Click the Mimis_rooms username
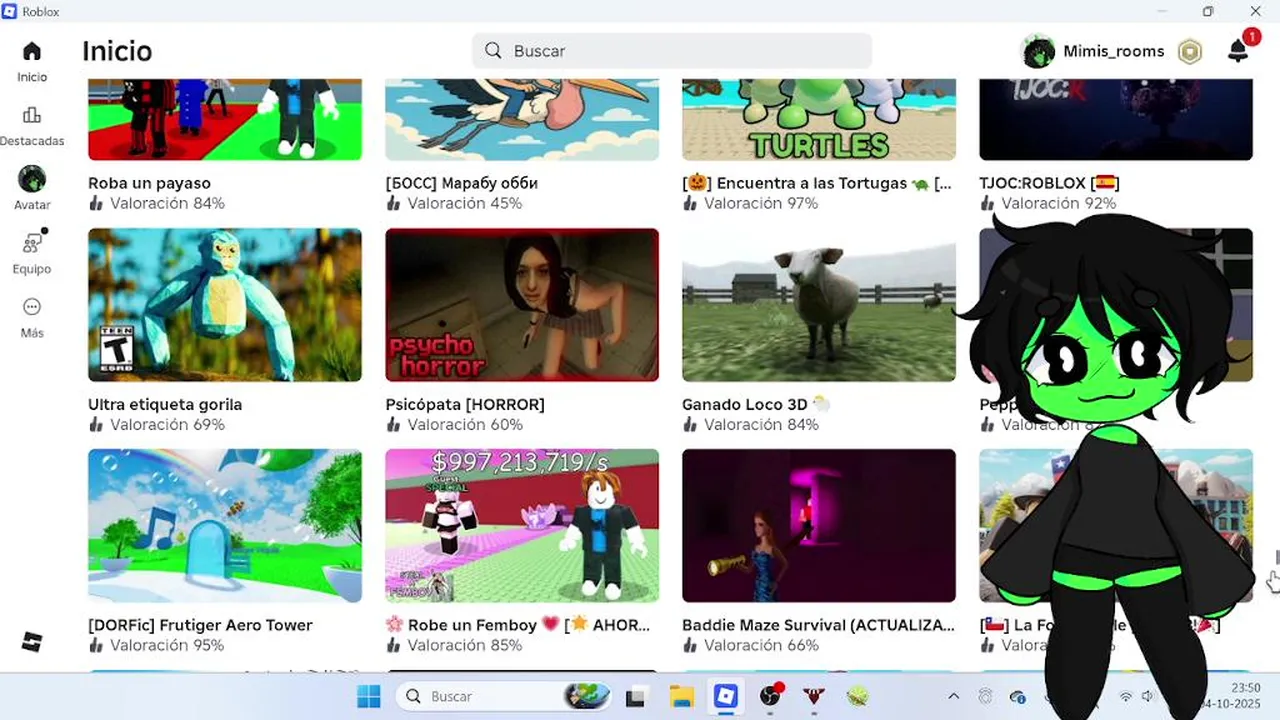Screen dimensions: 1280x720 tap(1114, 51)
